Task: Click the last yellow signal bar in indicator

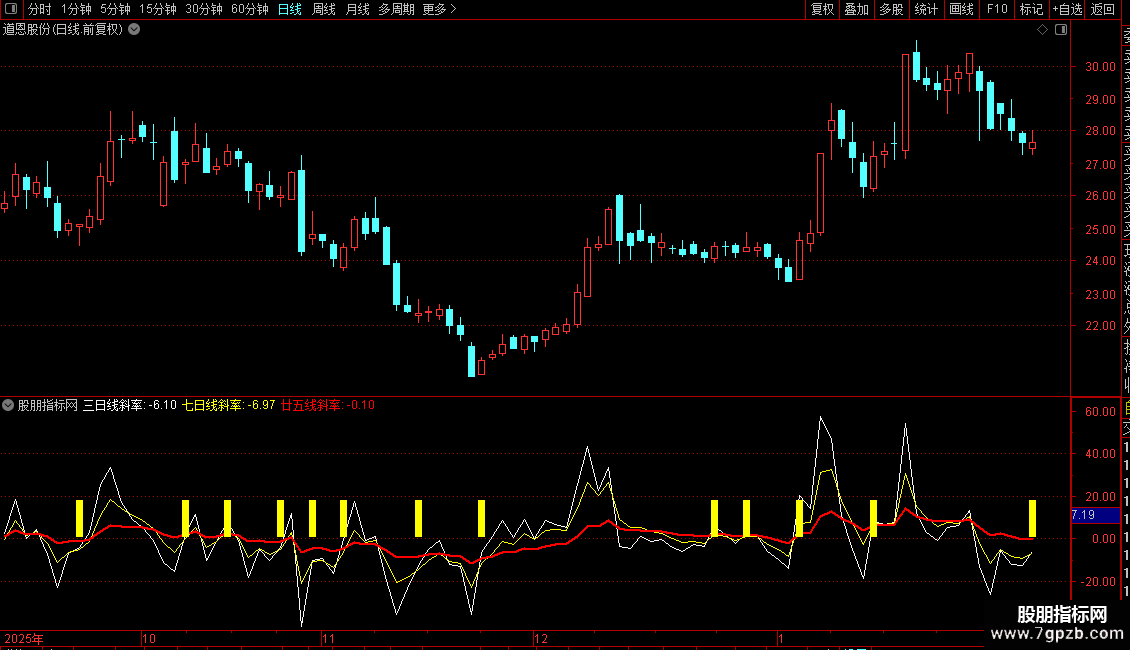Action: pyautogui.click(x=1032, y=518)
